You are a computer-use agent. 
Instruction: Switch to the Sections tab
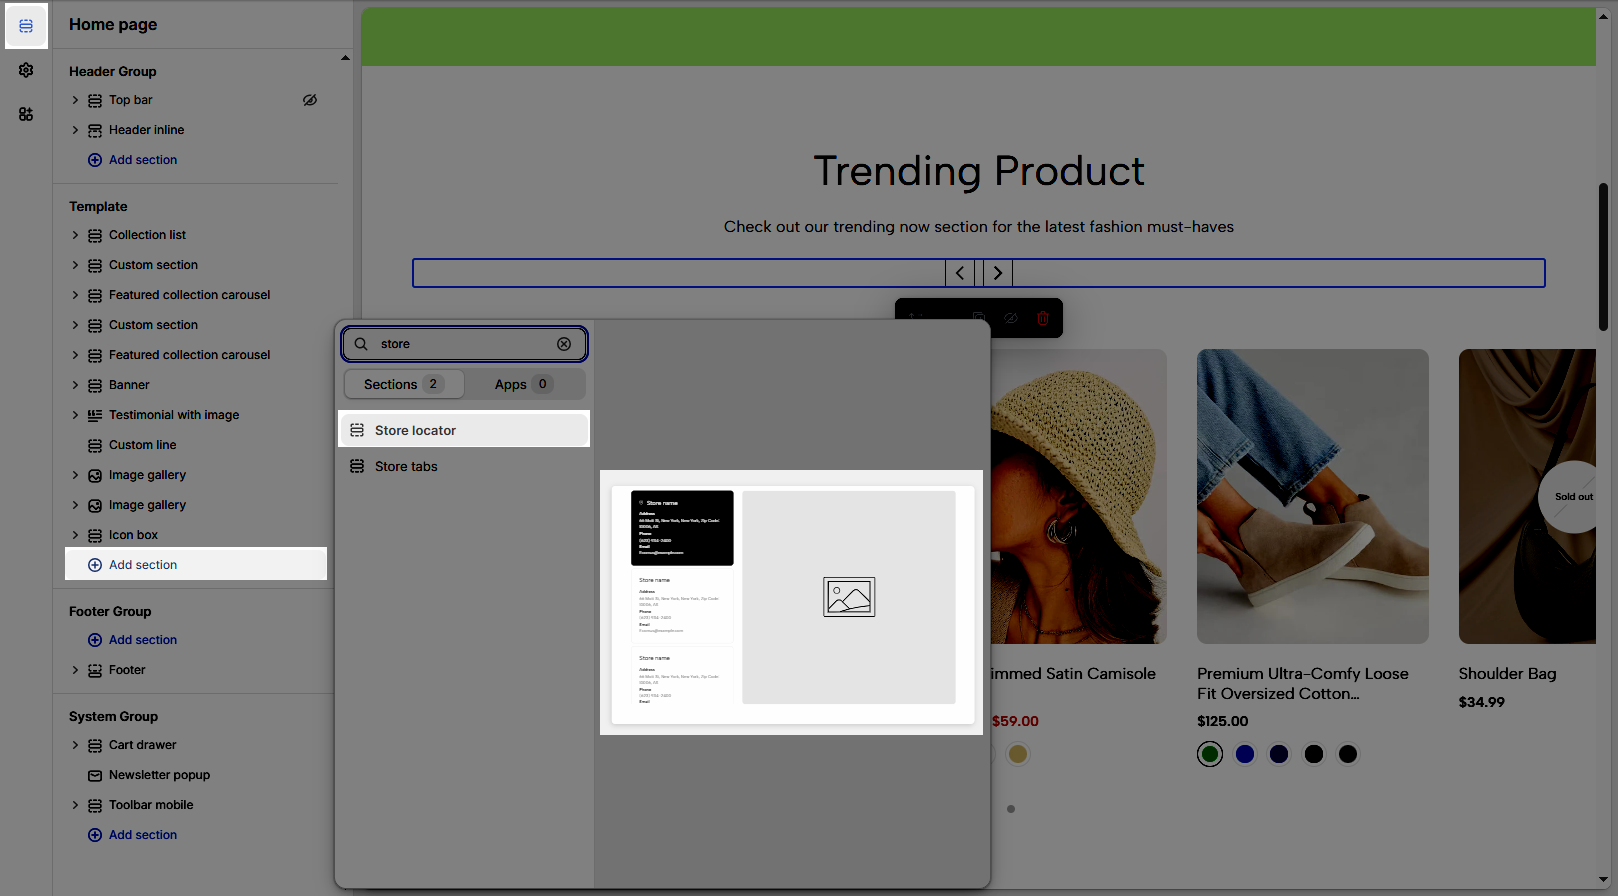(404, 384)
